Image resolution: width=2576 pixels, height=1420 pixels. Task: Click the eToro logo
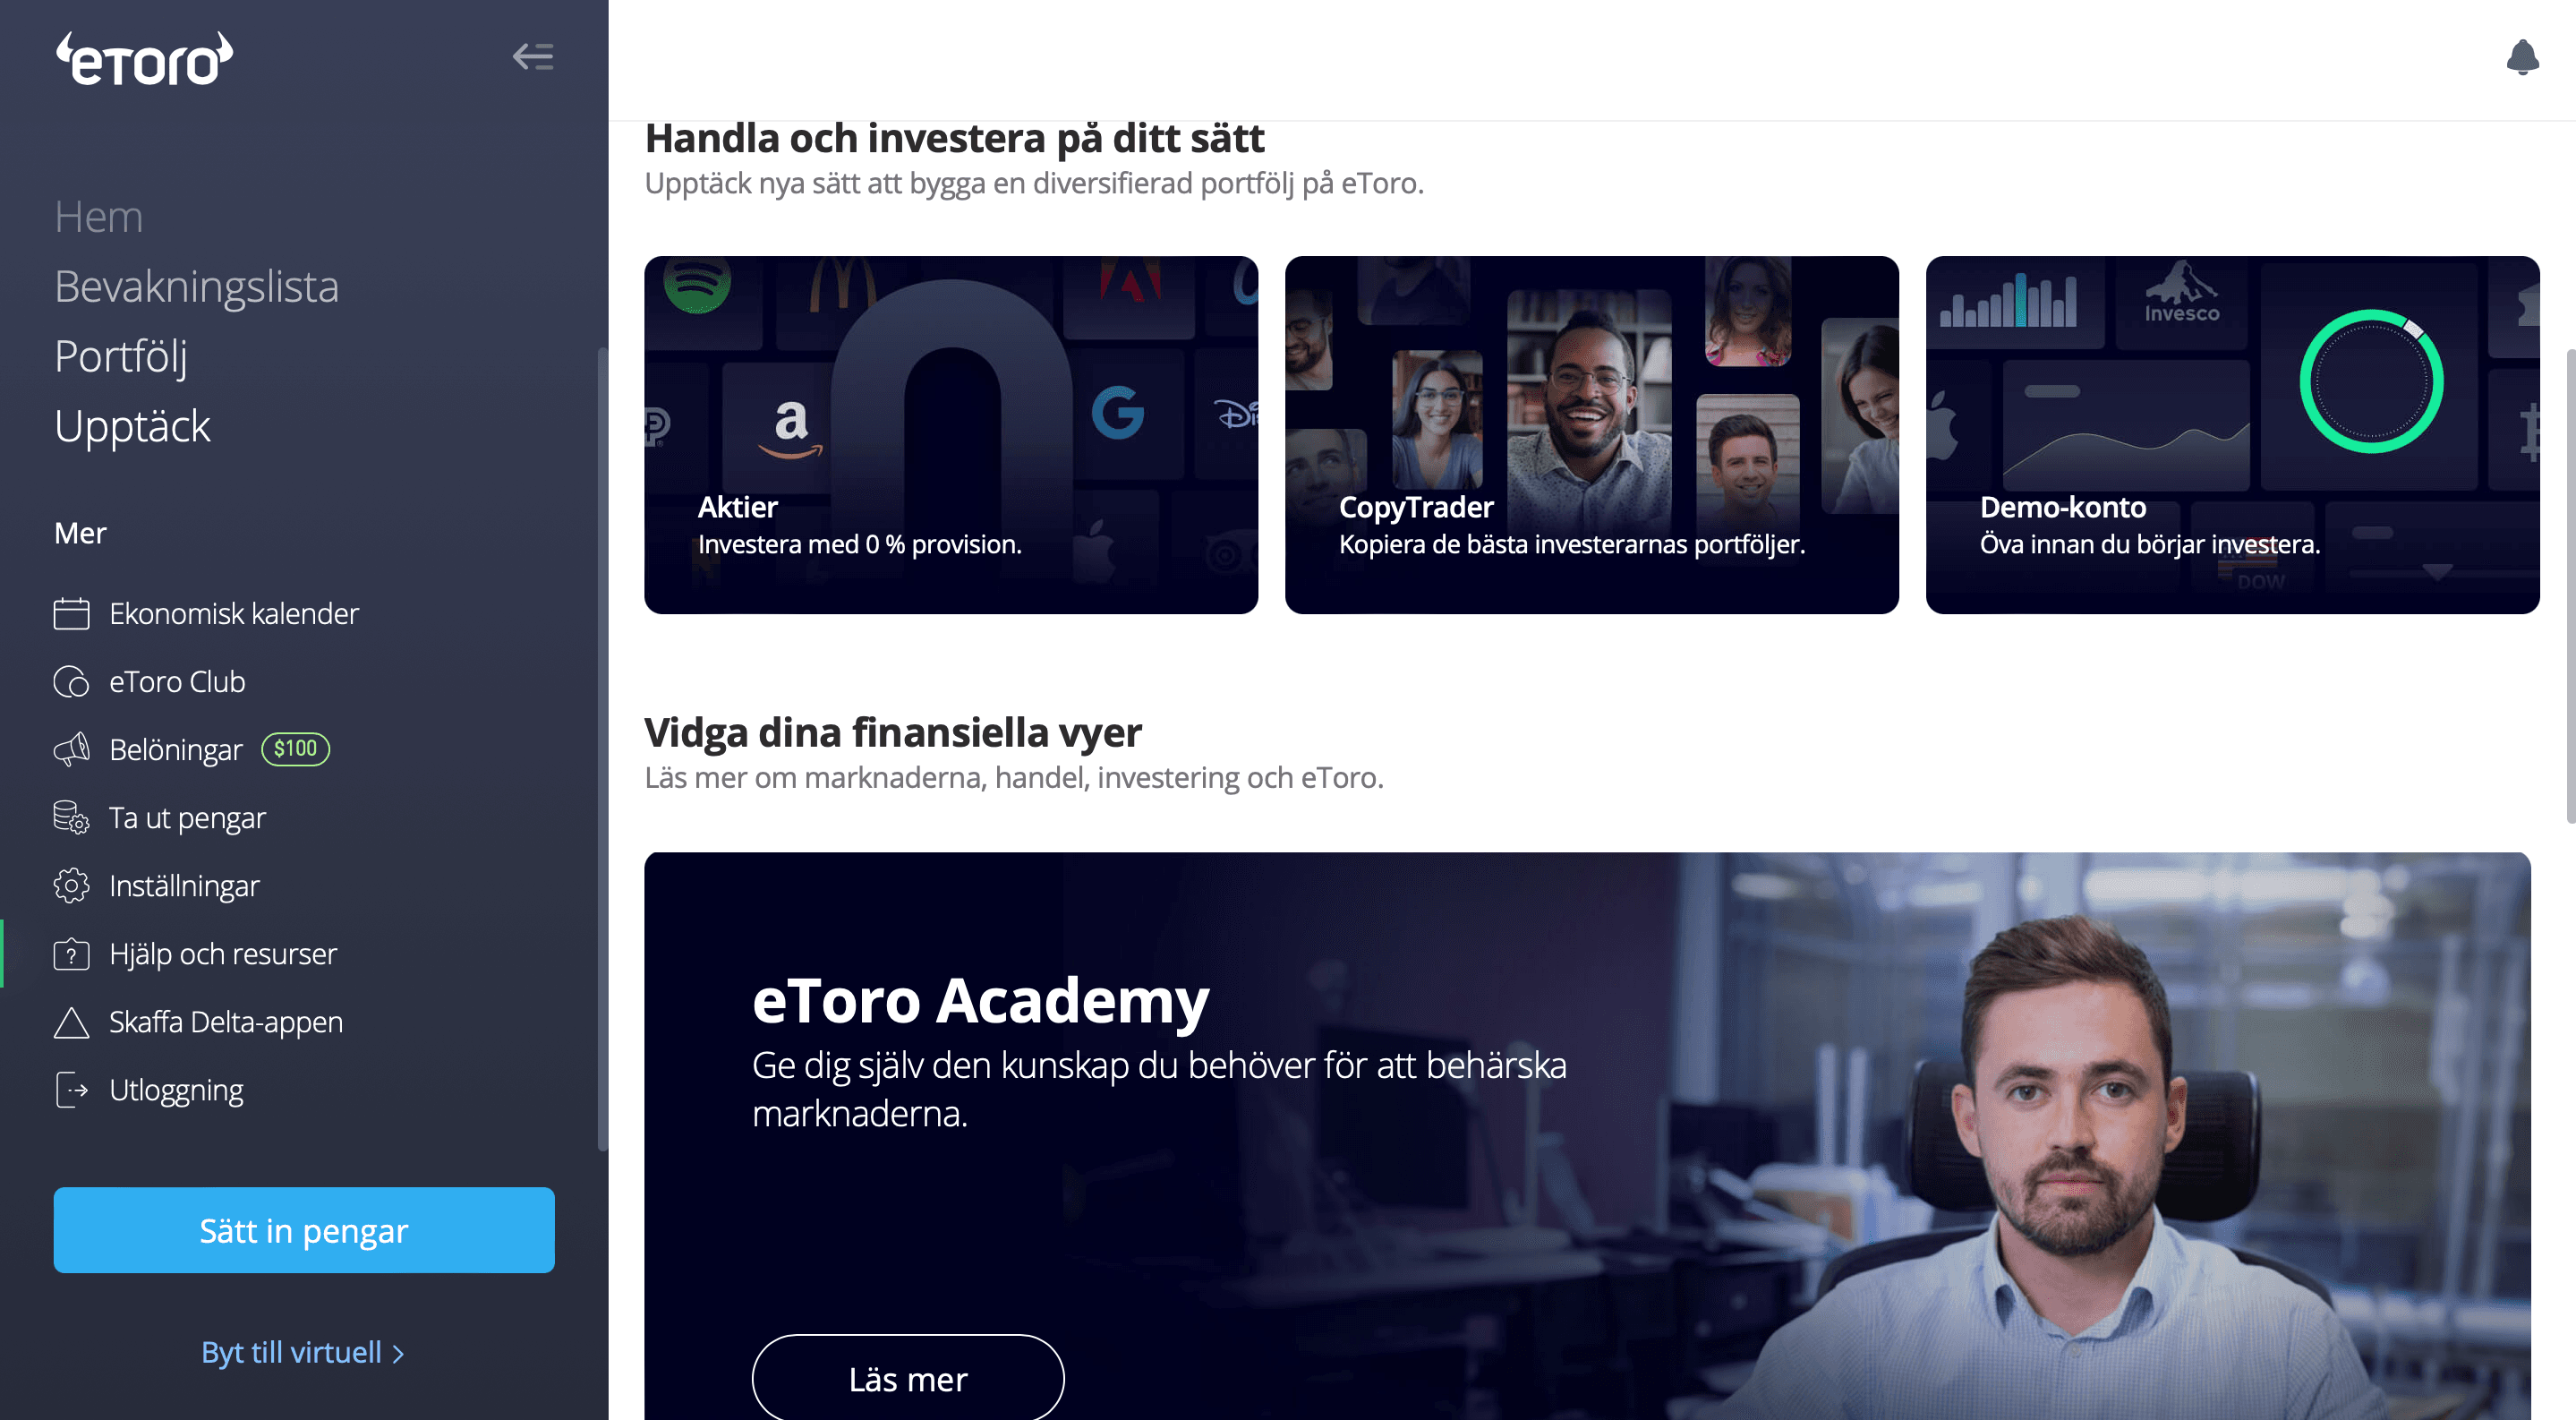[x=144, y=58]
